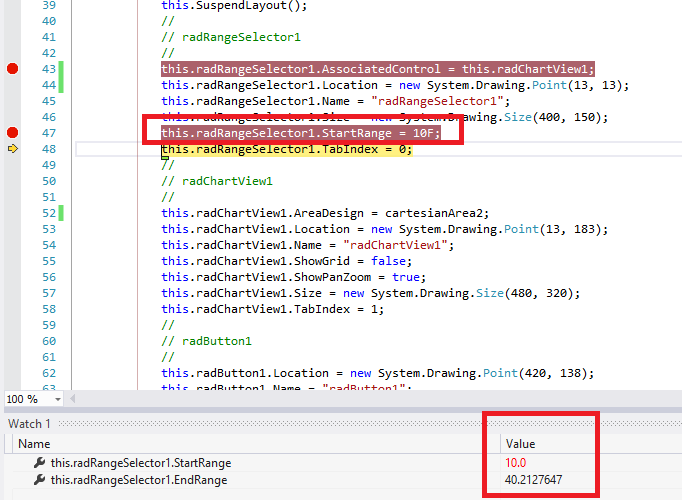The height and width of the screenshot is (500, 682).
Task: Click the AssociatedControl assignment on line 43
Action: click(x=378, y=69)
